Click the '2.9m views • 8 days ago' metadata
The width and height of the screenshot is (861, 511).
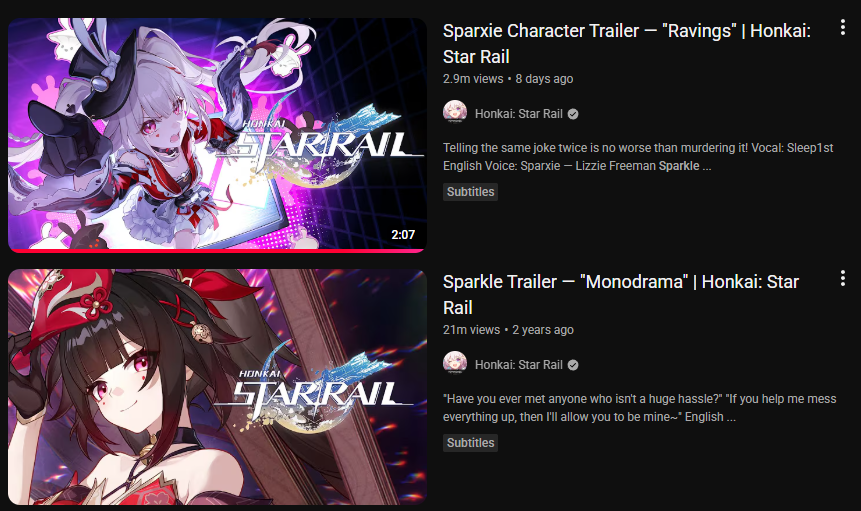click(x=508, y=78)
